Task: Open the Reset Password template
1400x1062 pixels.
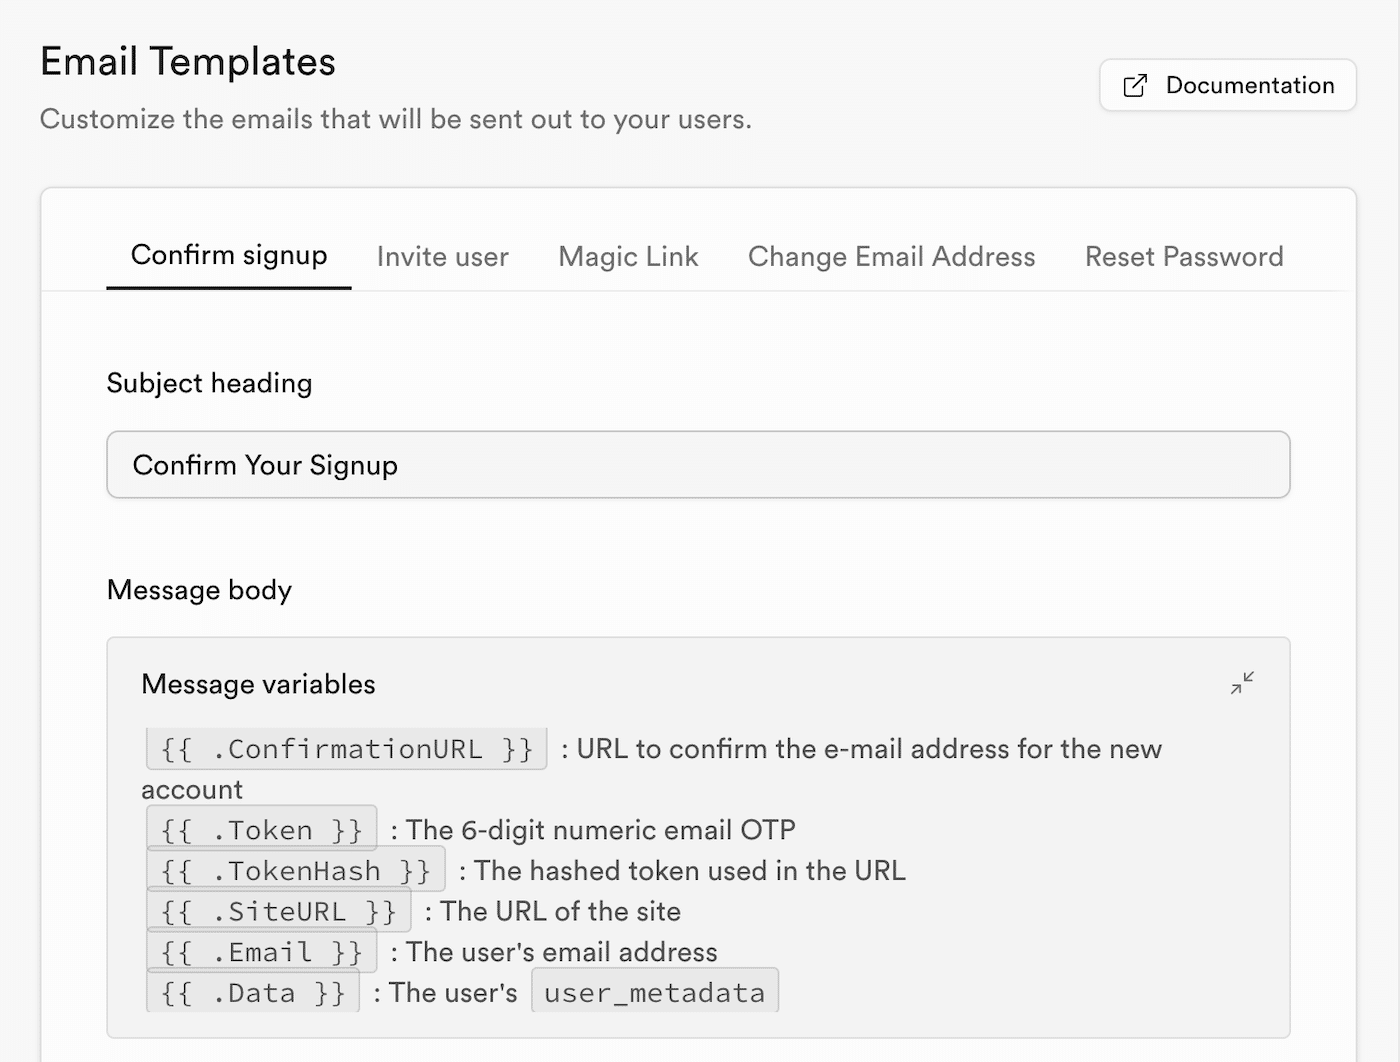Action: [x=1184, y=257]
